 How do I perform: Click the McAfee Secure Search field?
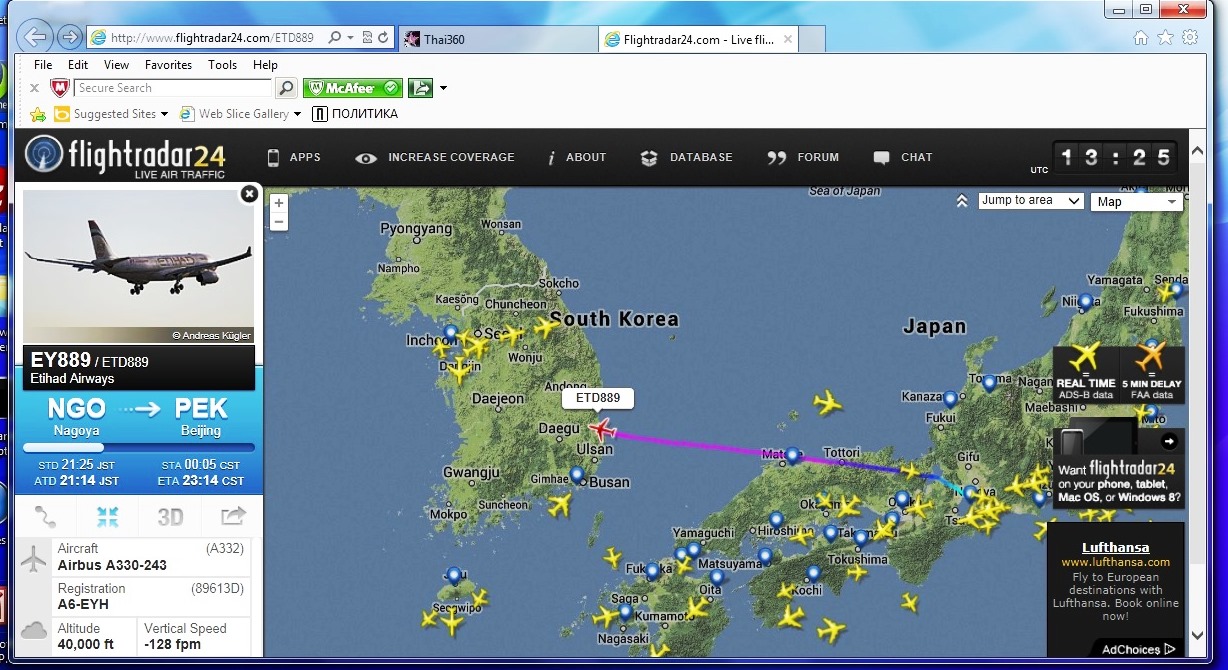coord(173,88)
